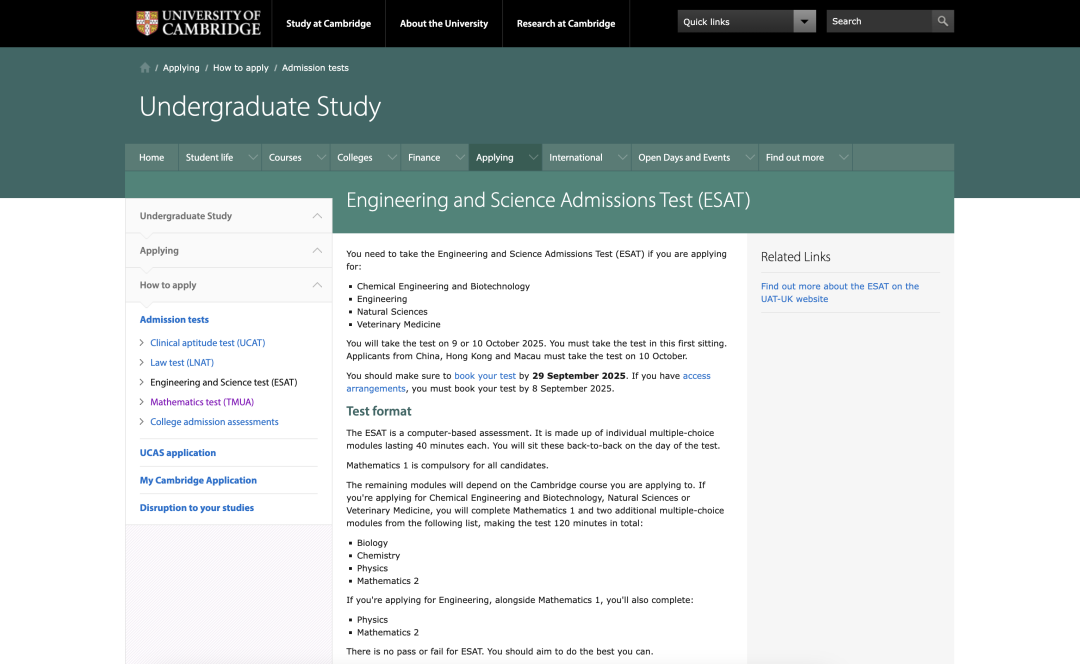Open ESAT on UAT-UK website link
This screenshot has height=664, width=1080.
839,292
